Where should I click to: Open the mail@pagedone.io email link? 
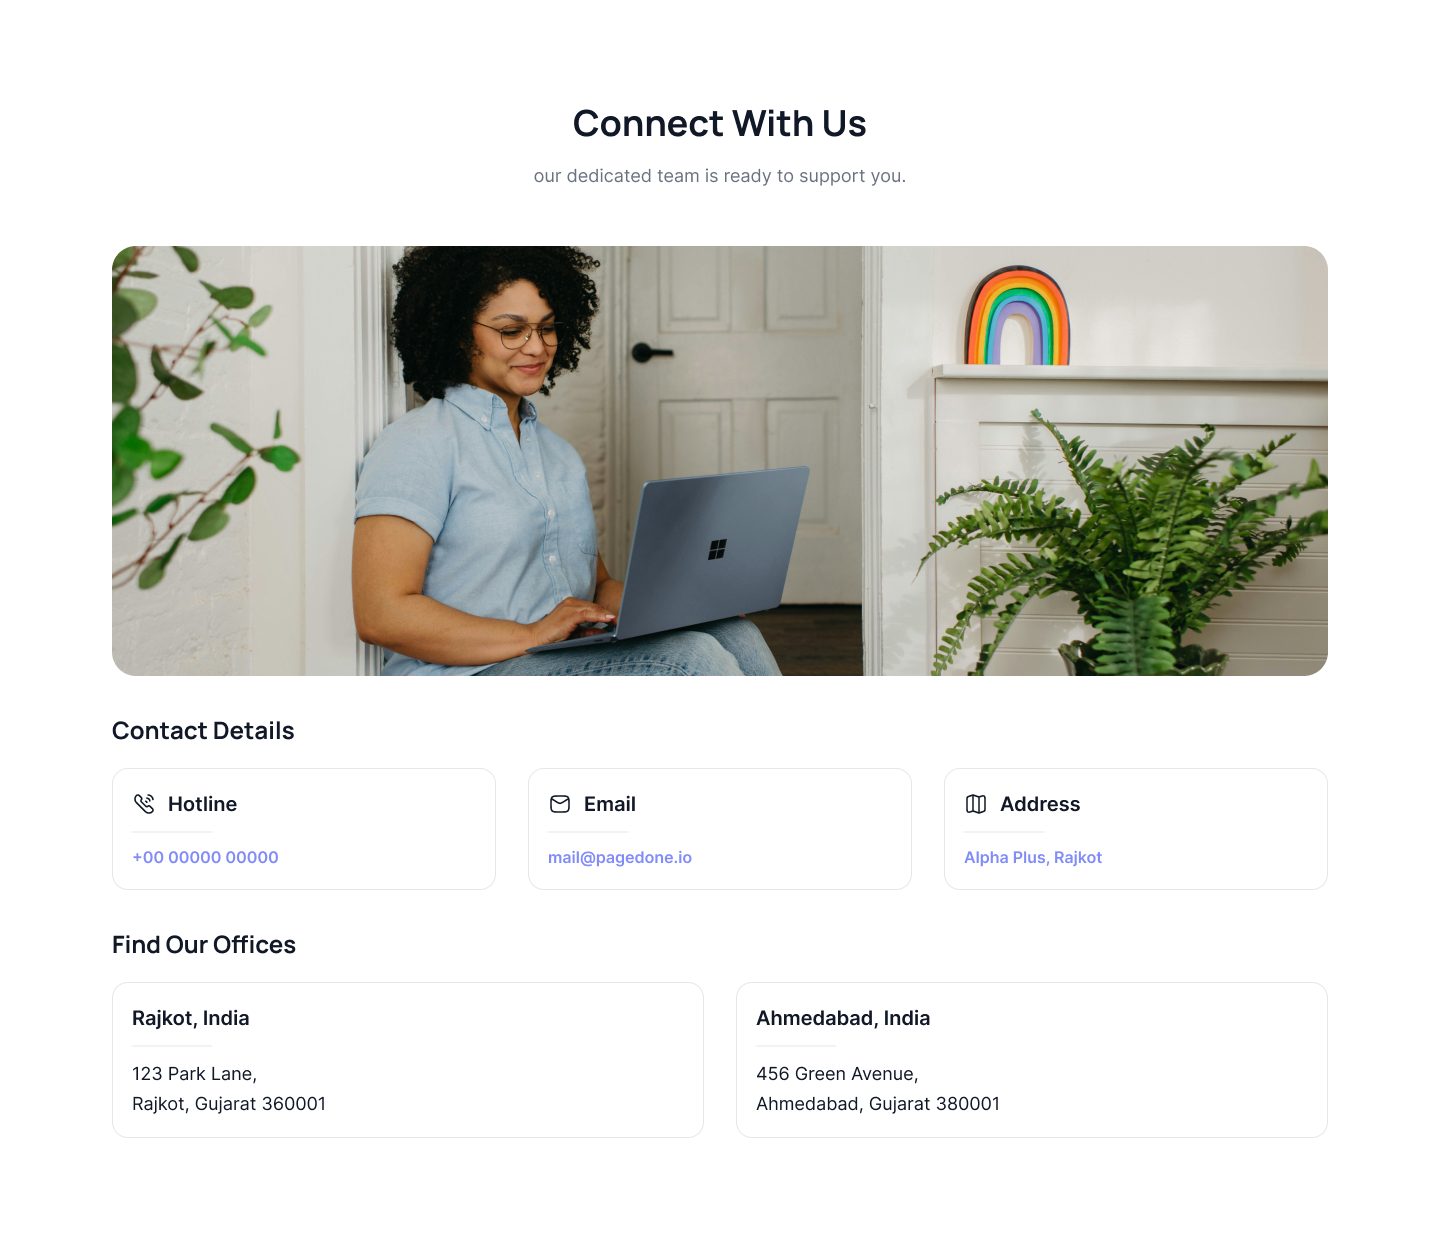(620, 857)
